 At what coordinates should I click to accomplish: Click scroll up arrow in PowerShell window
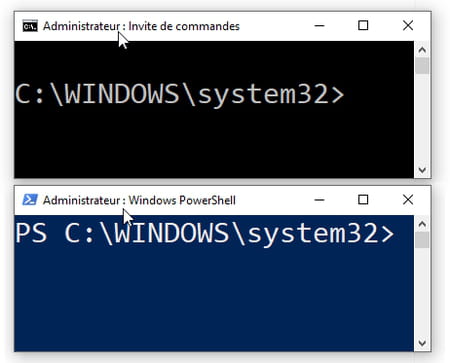pyautogui.click(x=422, y=224)
